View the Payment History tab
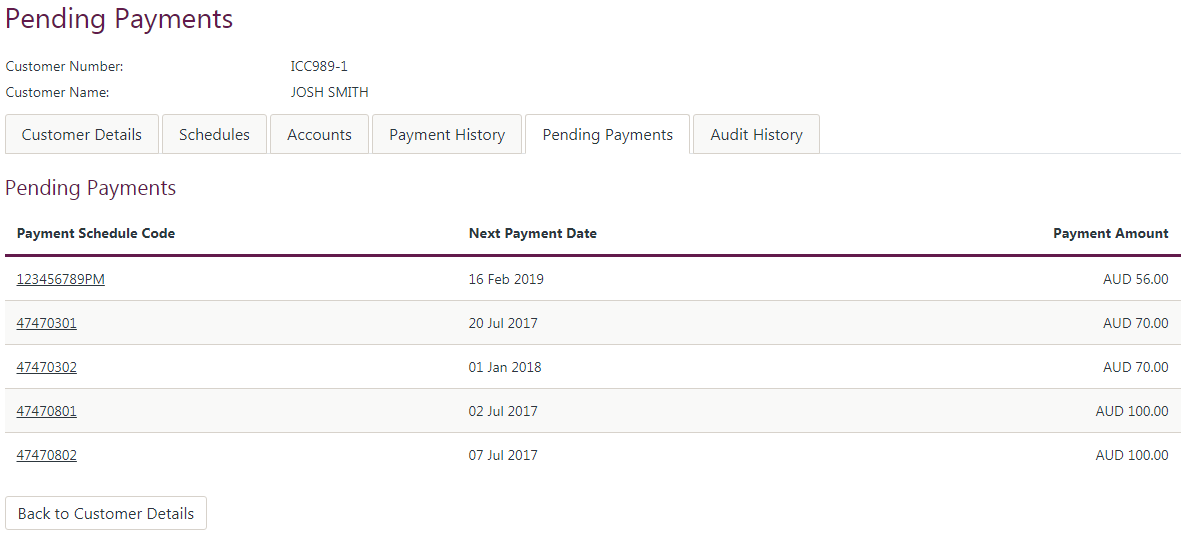The width and height of the screenshot is (1193, 540). (x=447, y=135)
